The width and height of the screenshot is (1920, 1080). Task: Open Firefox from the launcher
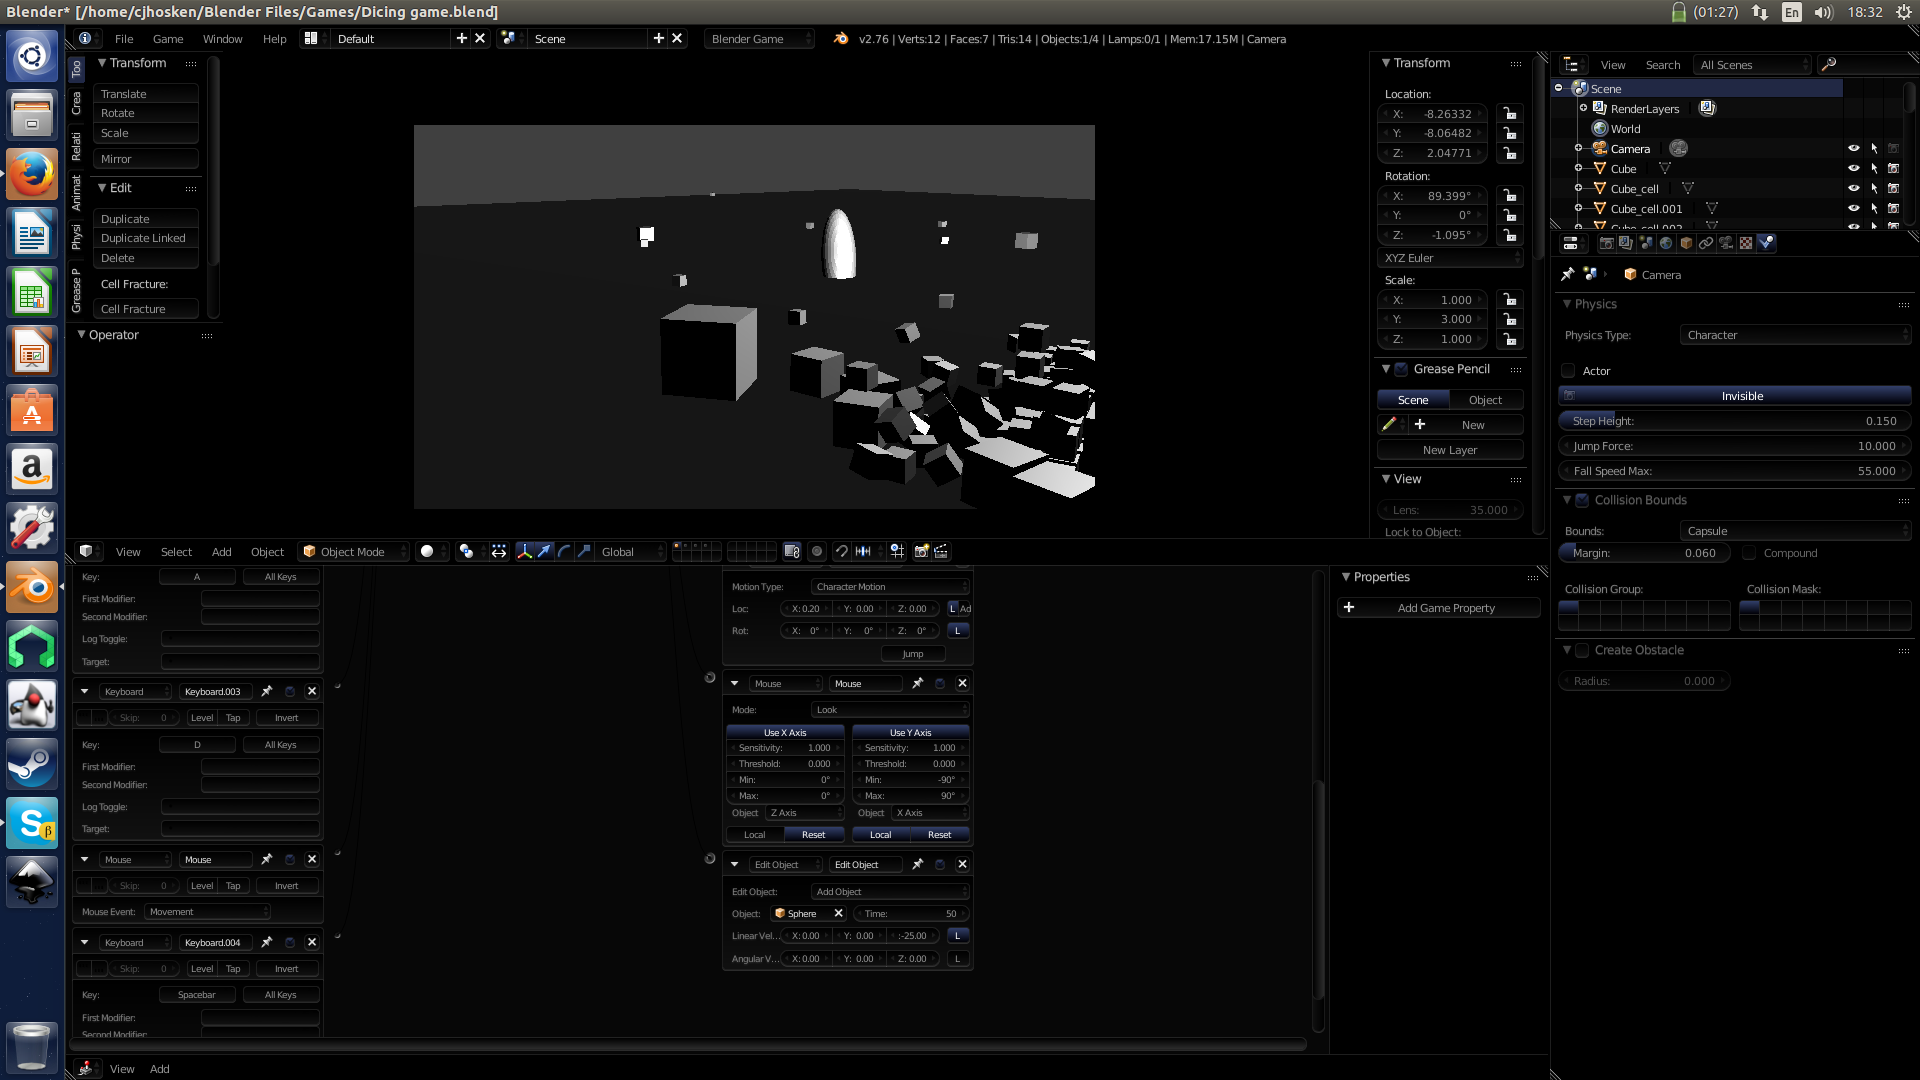tap(32, 175)
